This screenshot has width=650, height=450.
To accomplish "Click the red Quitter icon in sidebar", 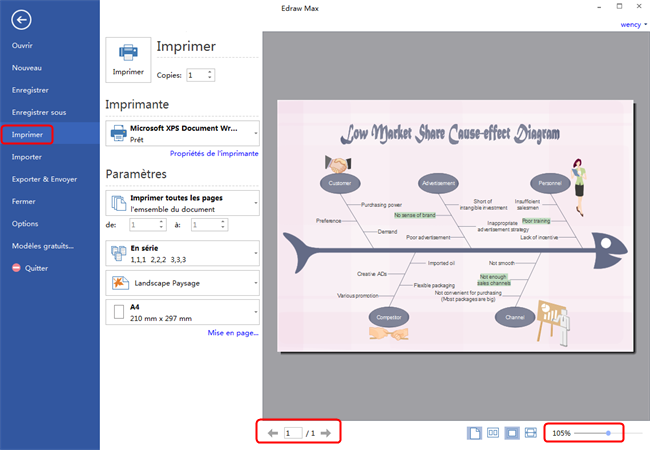I will click(16, 268).
